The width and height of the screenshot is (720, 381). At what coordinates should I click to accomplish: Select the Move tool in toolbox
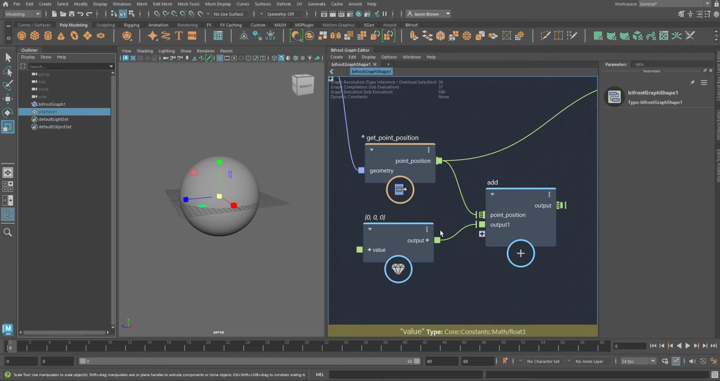pos(8,99)
